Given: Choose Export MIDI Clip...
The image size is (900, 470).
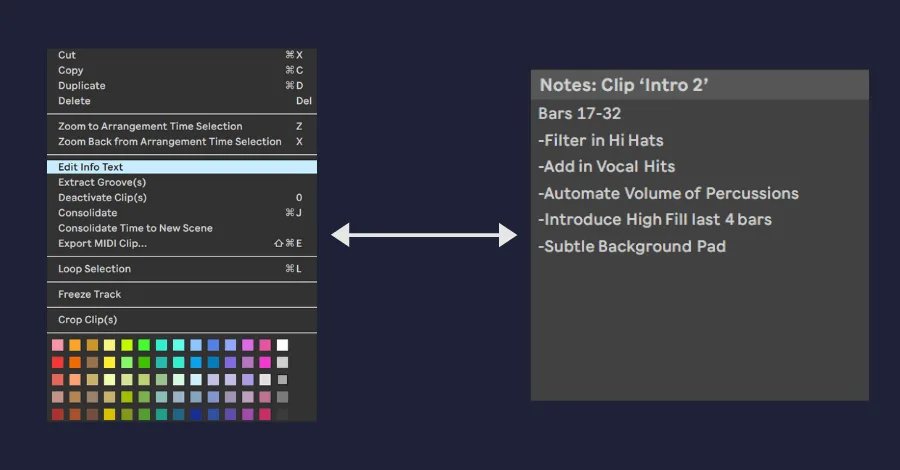Looking at the screenshot, I should click(181, 243).
